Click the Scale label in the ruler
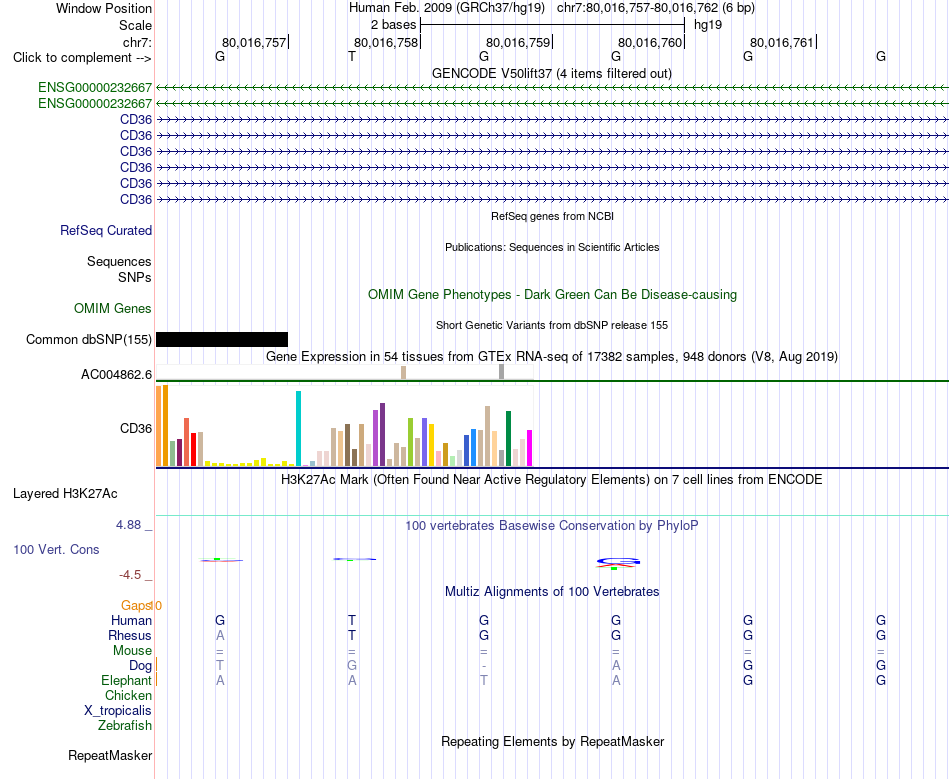 pyautogui.click(x=135, y=25)
